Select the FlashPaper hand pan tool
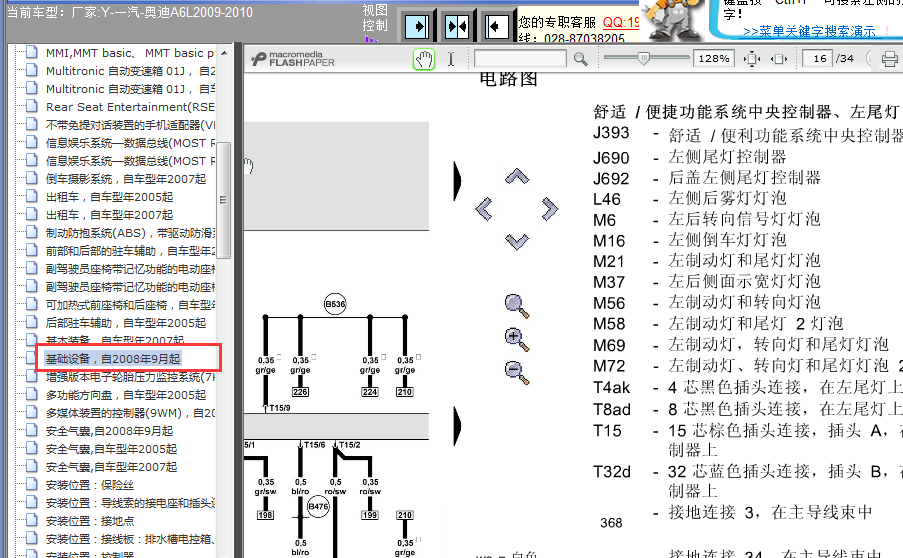 [424, 59]
